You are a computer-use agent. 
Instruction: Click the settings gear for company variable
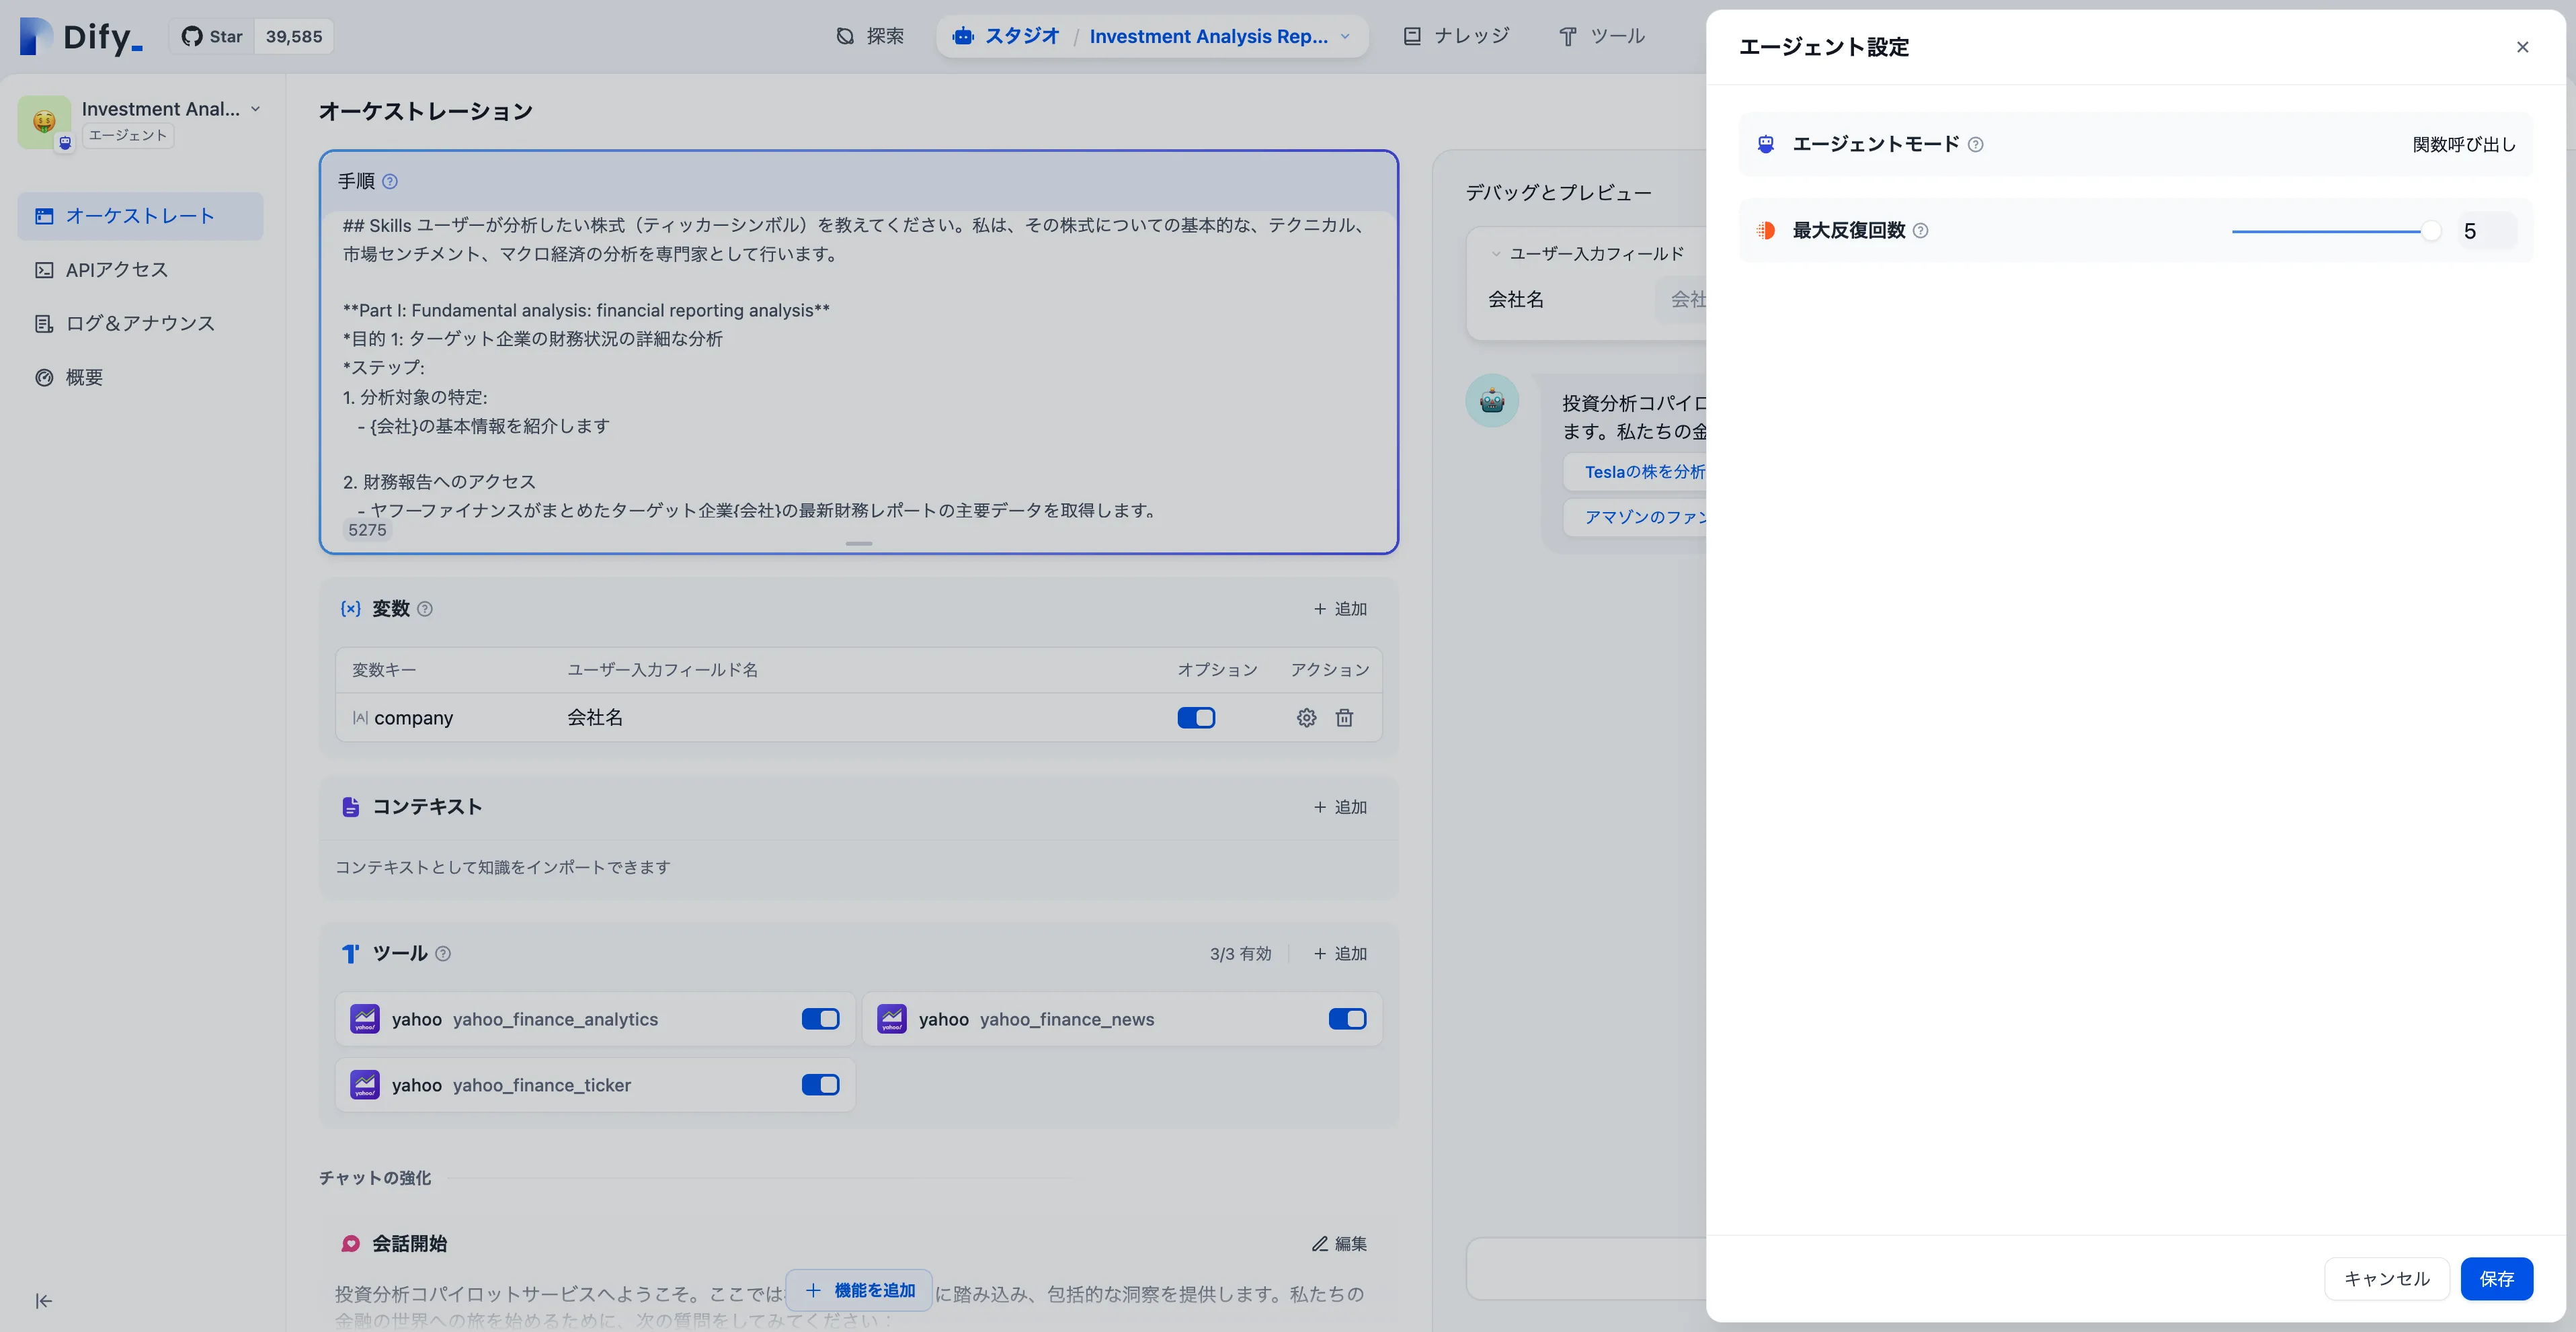pyautogui.click(x=1306, y=718)
